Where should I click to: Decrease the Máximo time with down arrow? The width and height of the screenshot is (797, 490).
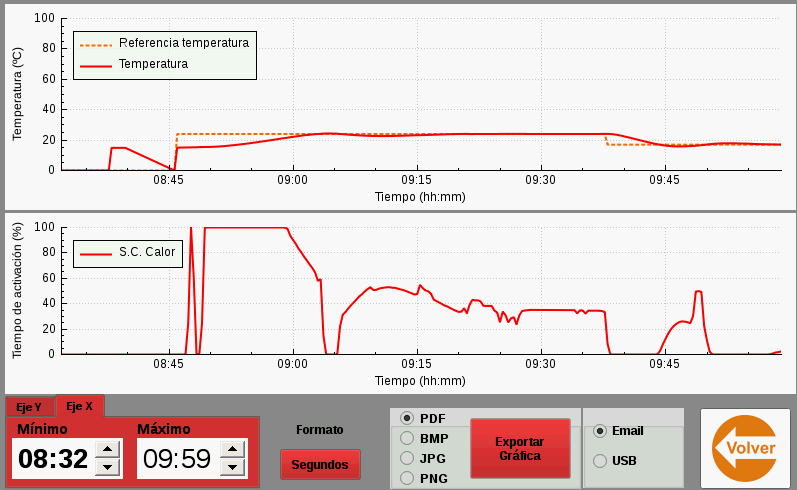pos(232,467)
